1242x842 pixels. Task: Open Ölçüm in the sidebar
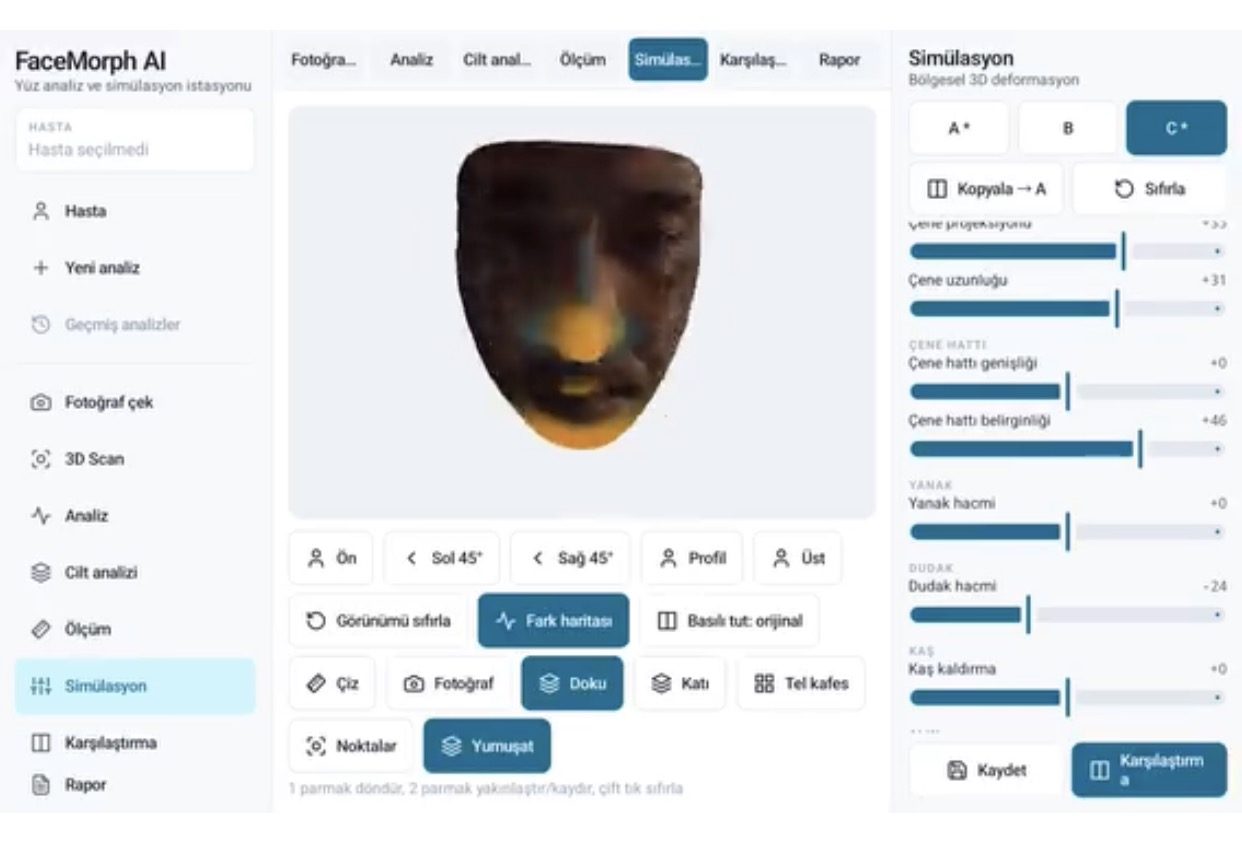[135, 630]
